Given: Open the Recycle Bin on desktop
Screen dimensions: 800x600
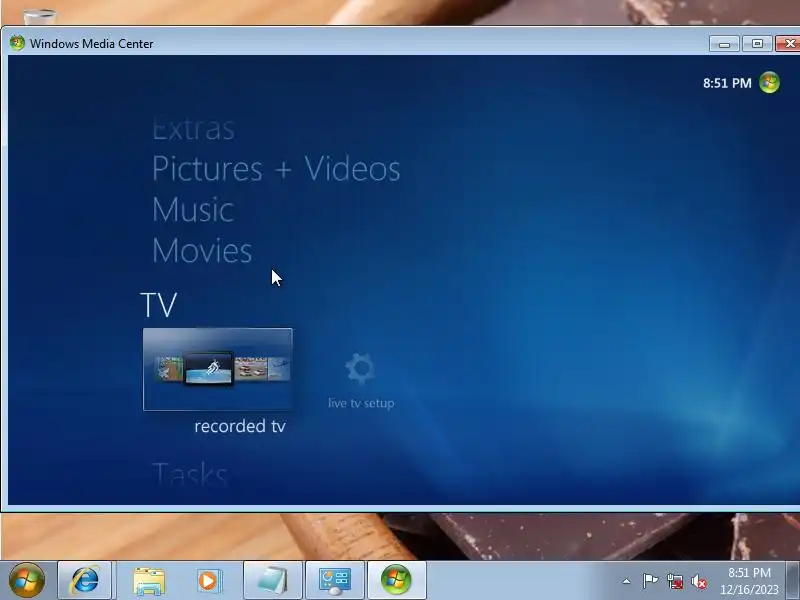Looking at the screenshot, I should pos(40,16).
